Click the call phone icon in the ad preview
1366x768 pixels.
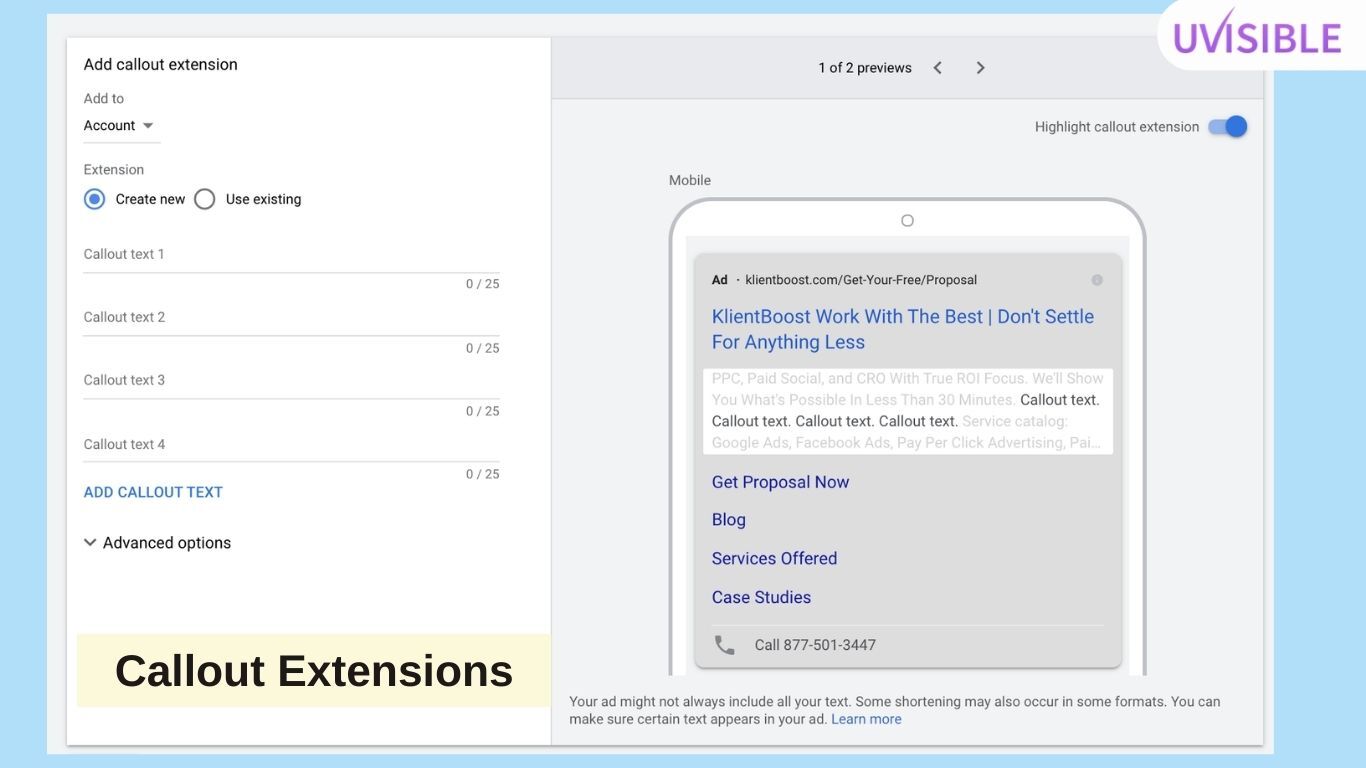(x=724, y=644)
